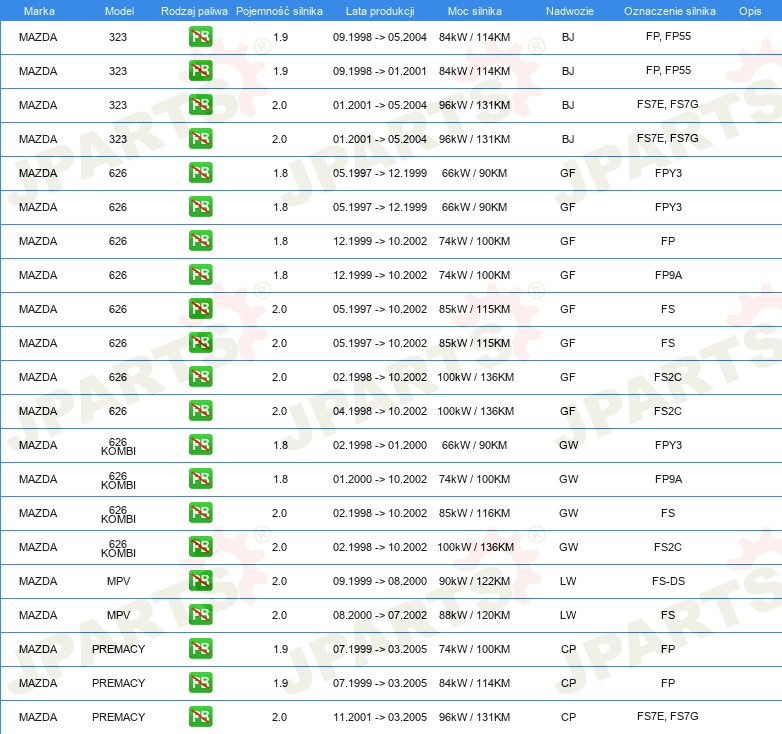
Task: Select the CP body cell in the 11.2001 -> 03.2005 row
Action: (x=568, y=717)
